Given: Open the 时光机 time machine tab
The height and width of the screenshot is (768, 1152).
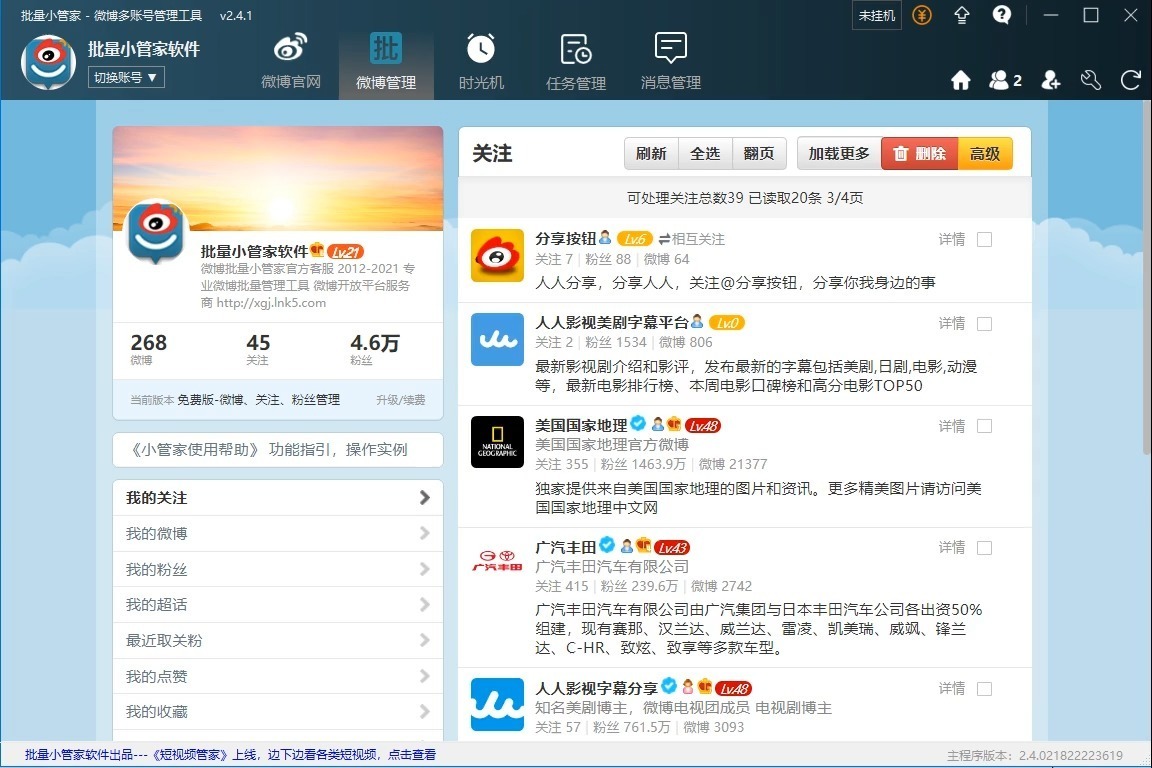Looking at the screenshot, I should [481, 62].
